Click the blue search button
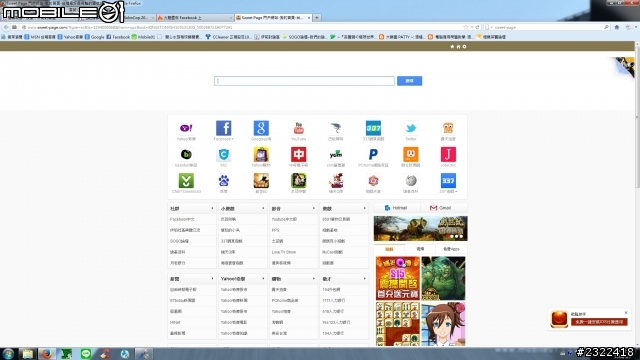The image size is (640, 360). (x=409, y=81)
